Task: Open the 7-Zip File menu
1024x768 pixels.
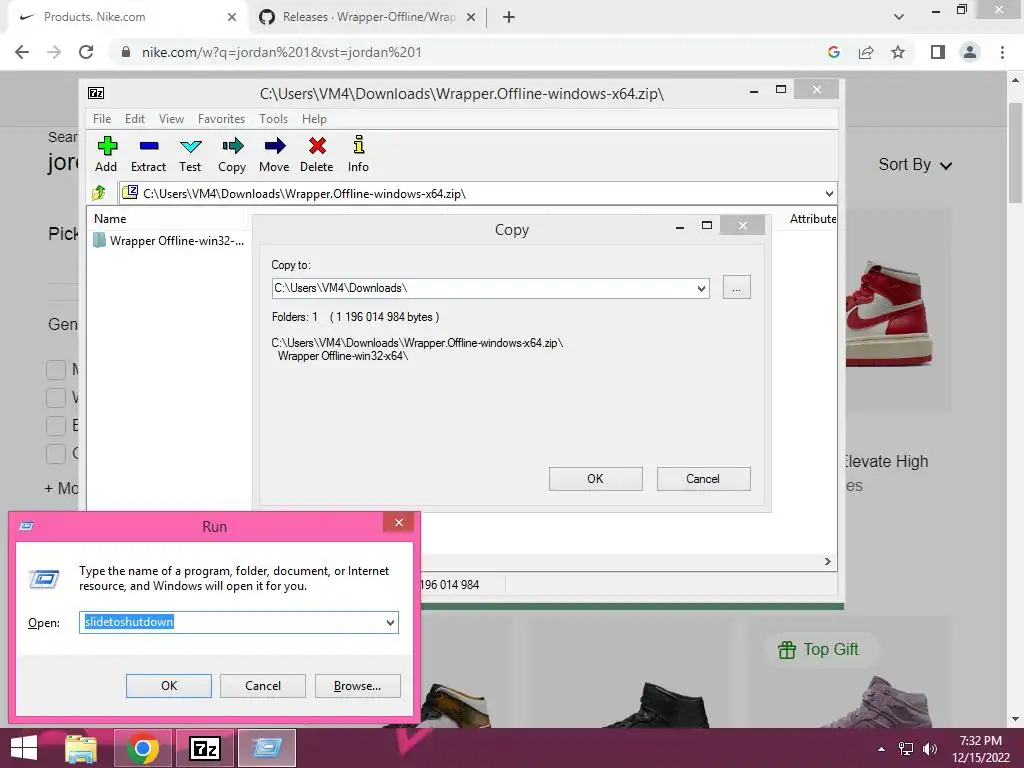Action: tap(102, 119)
